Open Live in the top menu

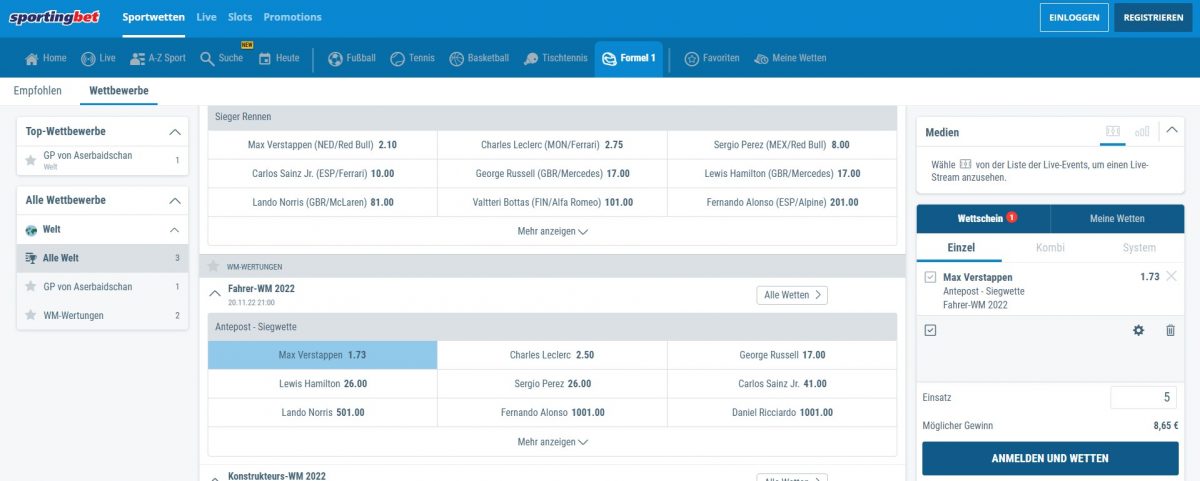[207, 17]
